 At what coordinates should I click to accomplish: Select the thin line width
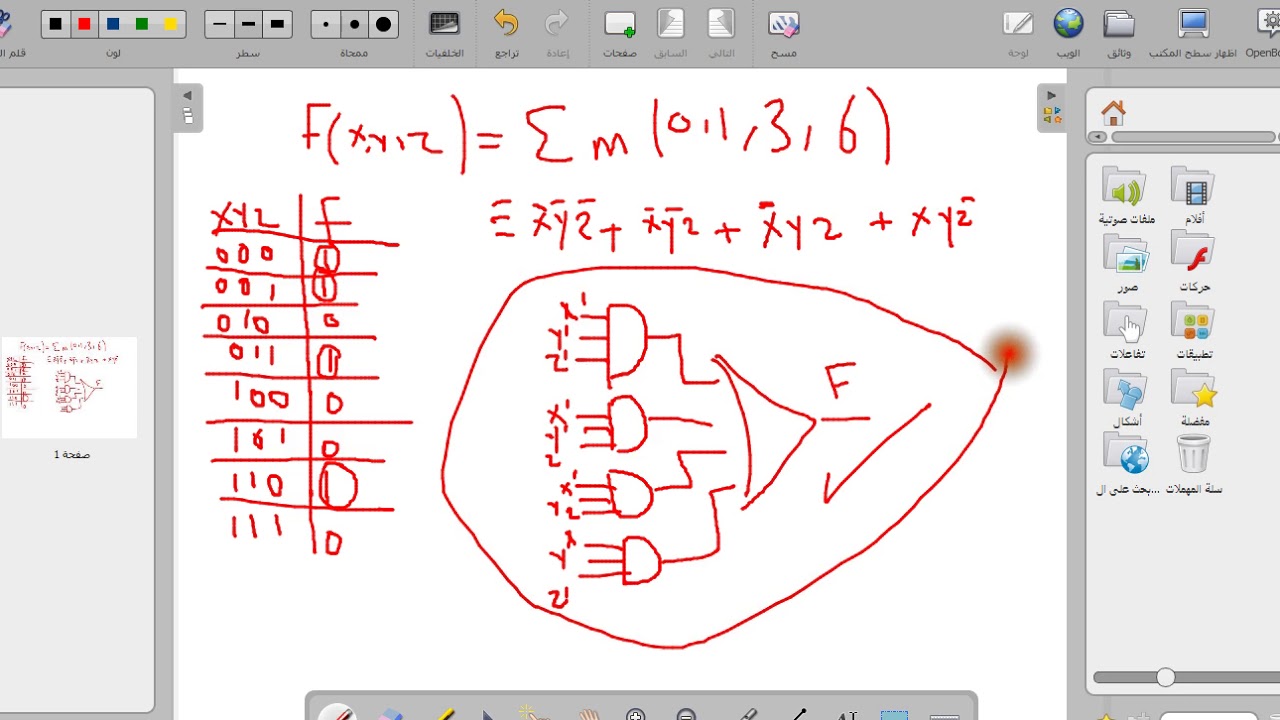click(x=220, y=25)
